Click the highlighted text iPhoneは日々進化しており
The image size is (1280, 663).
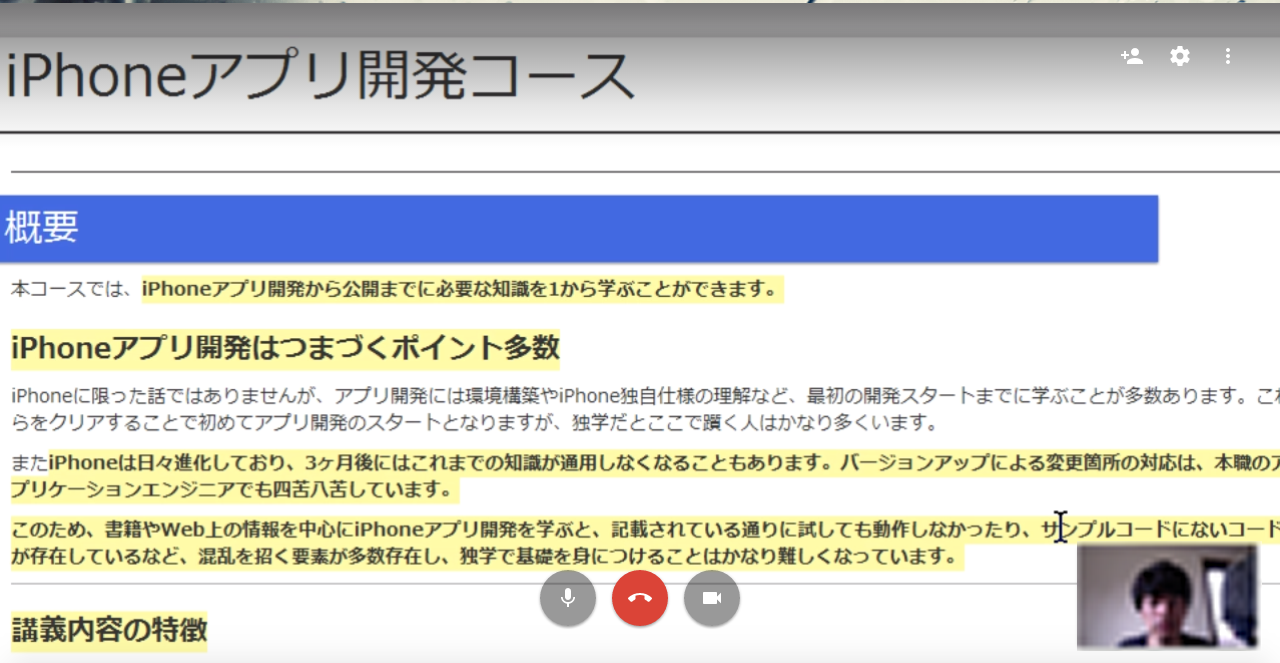[x=170, y=464]
